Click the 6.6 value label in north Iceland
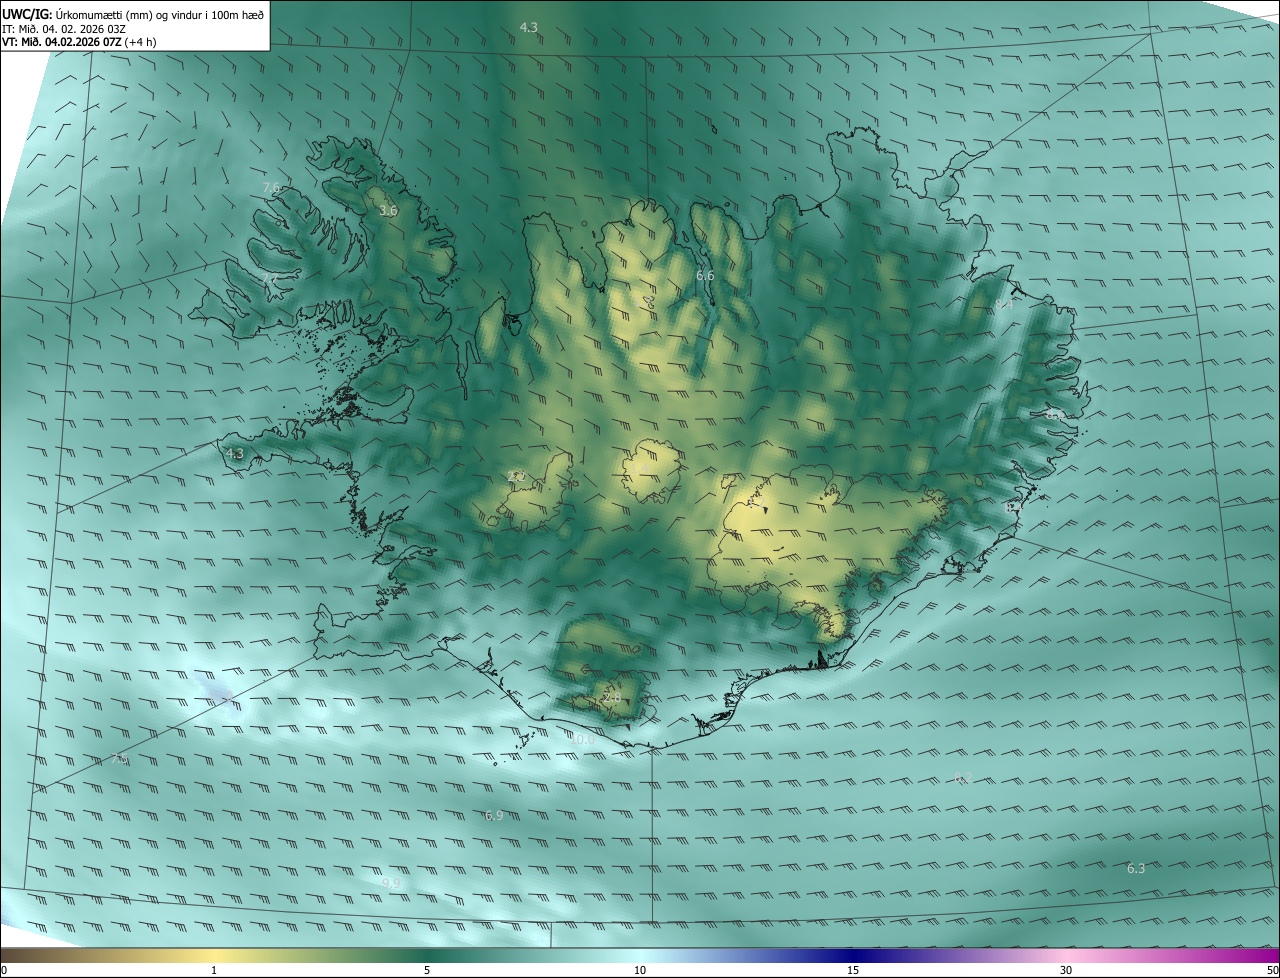This screenshot has height=978, width=1280. pyautogui.click(x=705, y=275)
